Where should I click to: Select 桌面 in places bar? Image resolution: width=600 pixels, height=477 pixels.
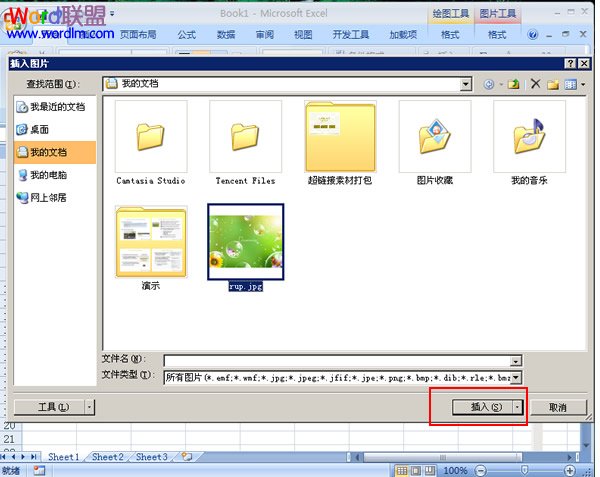coord(55,129)
